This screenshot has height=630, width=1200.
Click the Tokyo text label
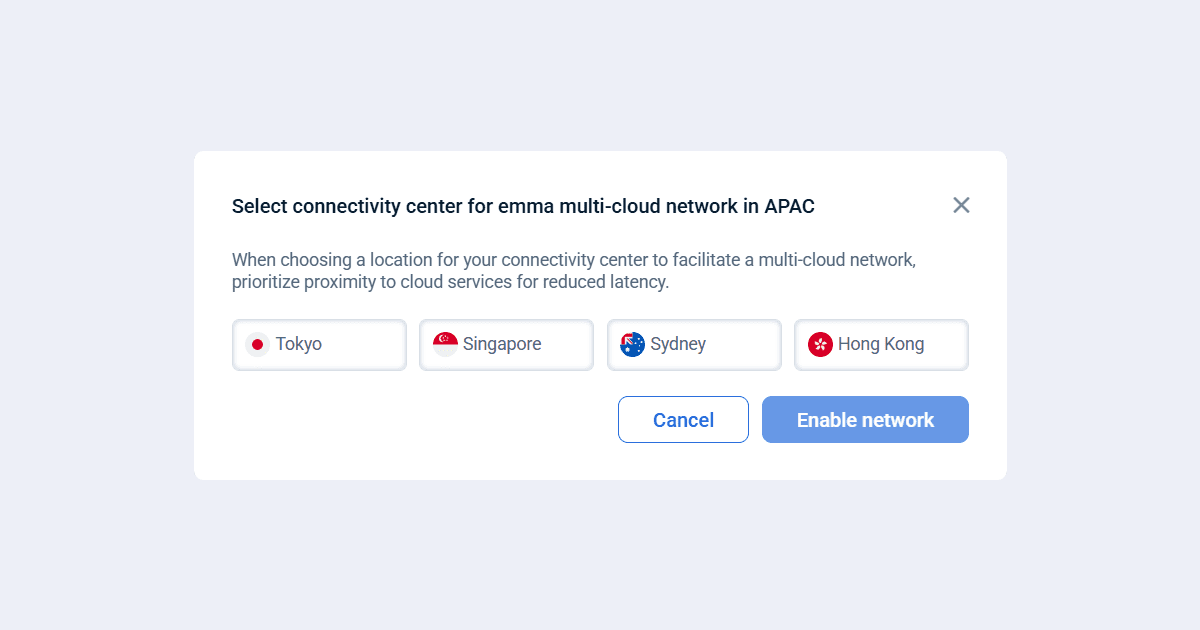point(299,344)
